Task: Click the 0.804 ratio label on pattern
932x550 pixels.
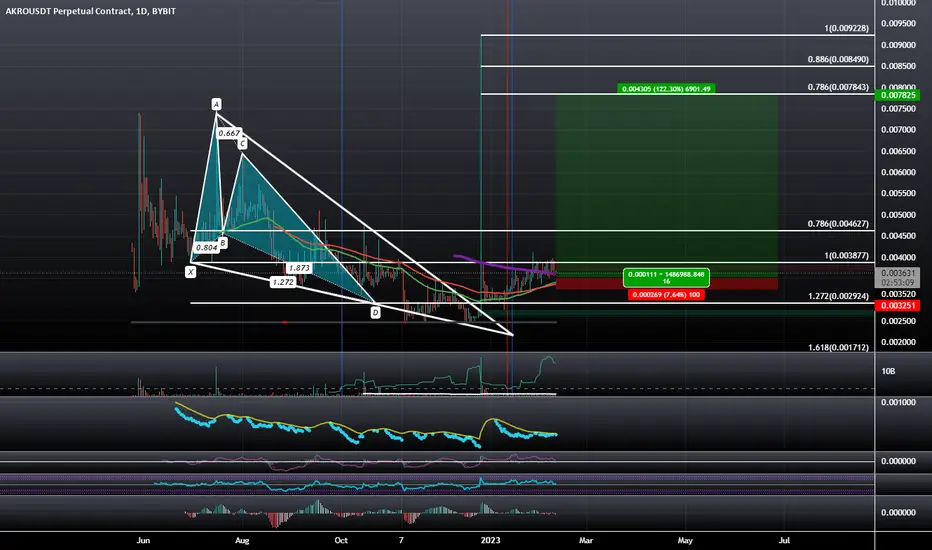Action: pos(206,247)
